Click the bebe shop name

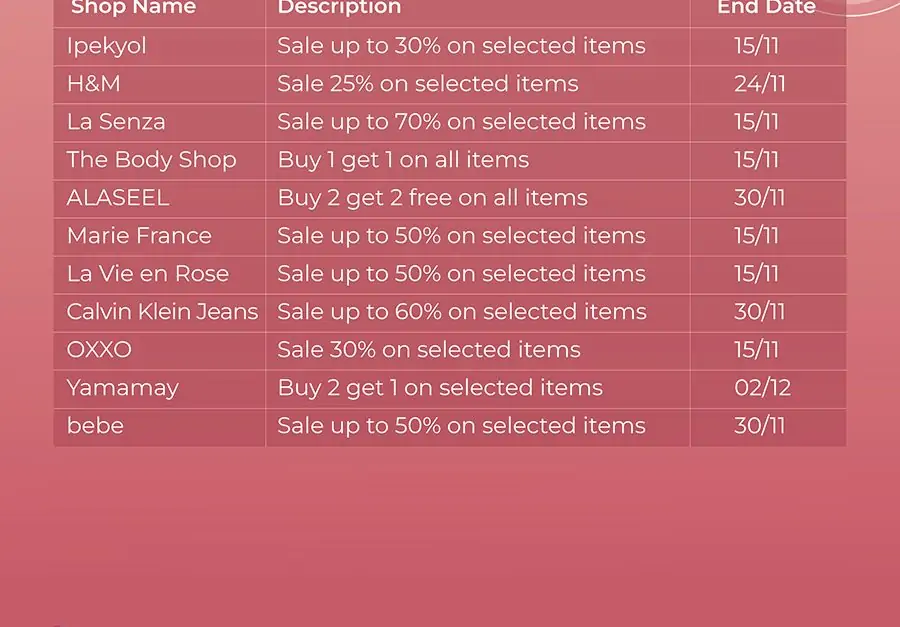click(95, 426)
